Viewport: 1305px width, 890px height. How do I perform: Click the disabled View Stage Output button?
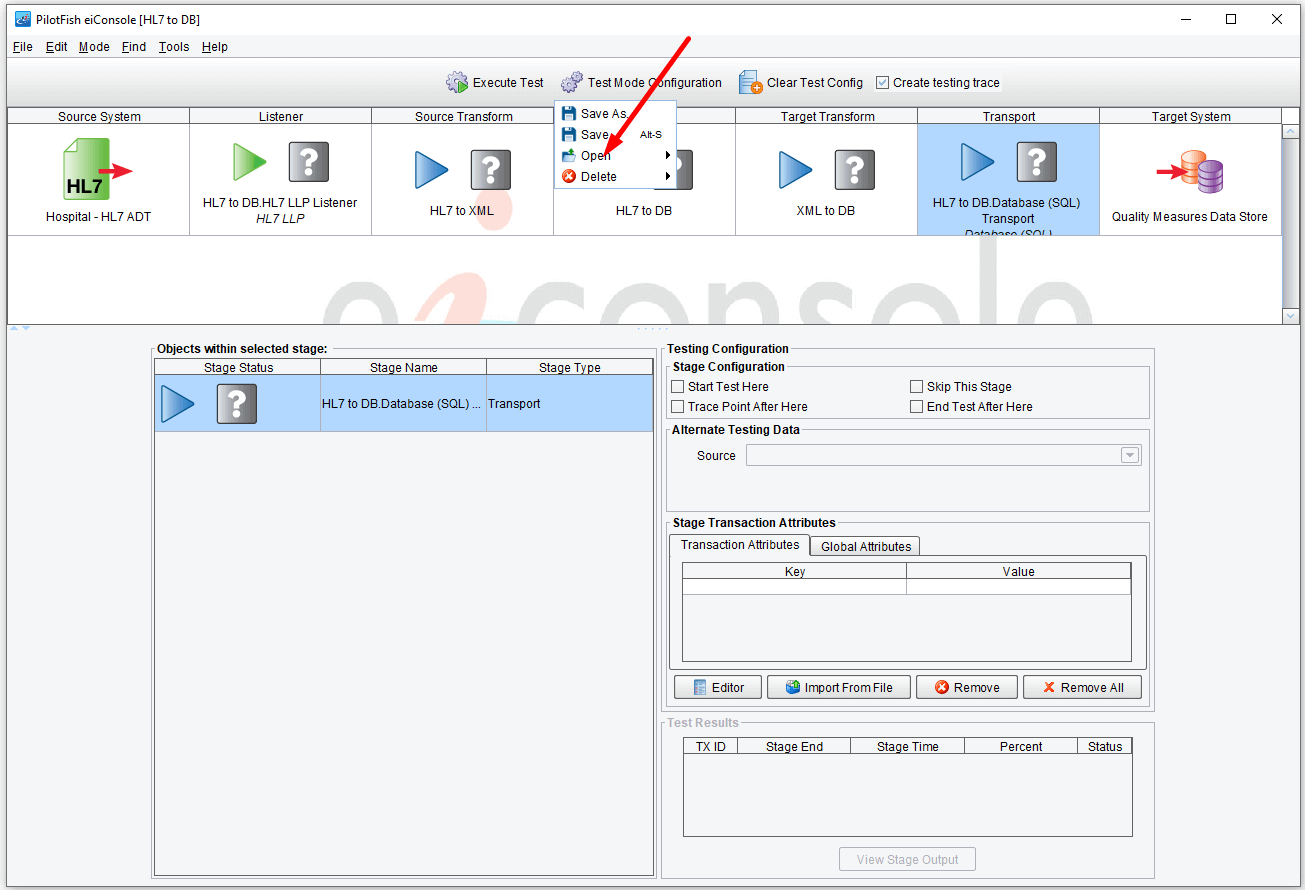(x=908, y=860)
